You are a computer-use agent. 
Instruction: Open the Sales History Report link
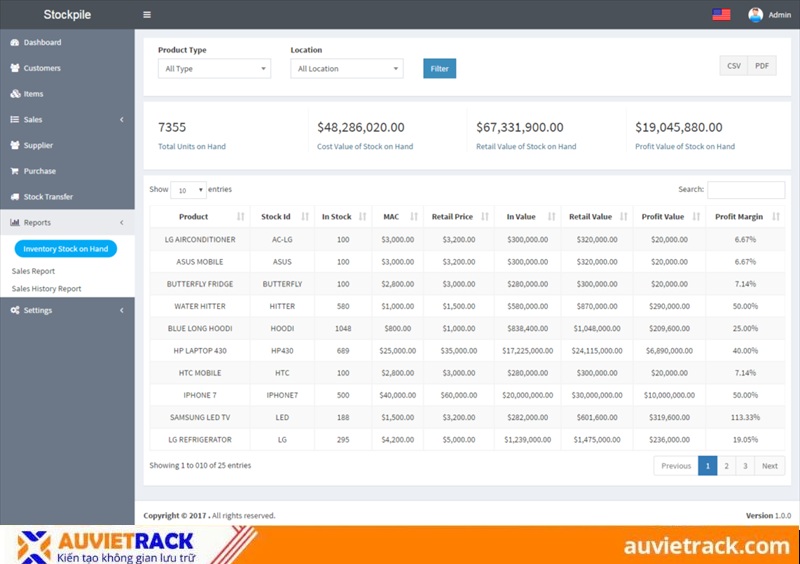[46, 288]
